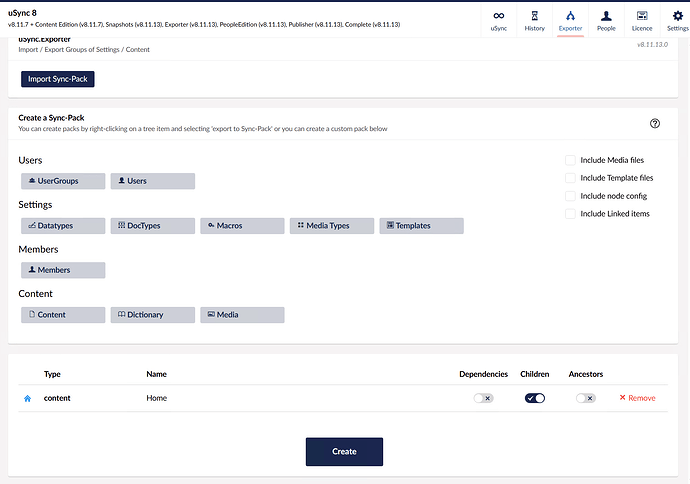Viewport: 690px width, 484px height.
Task: Check Include Template files option
Action: (x=570, y=178)
